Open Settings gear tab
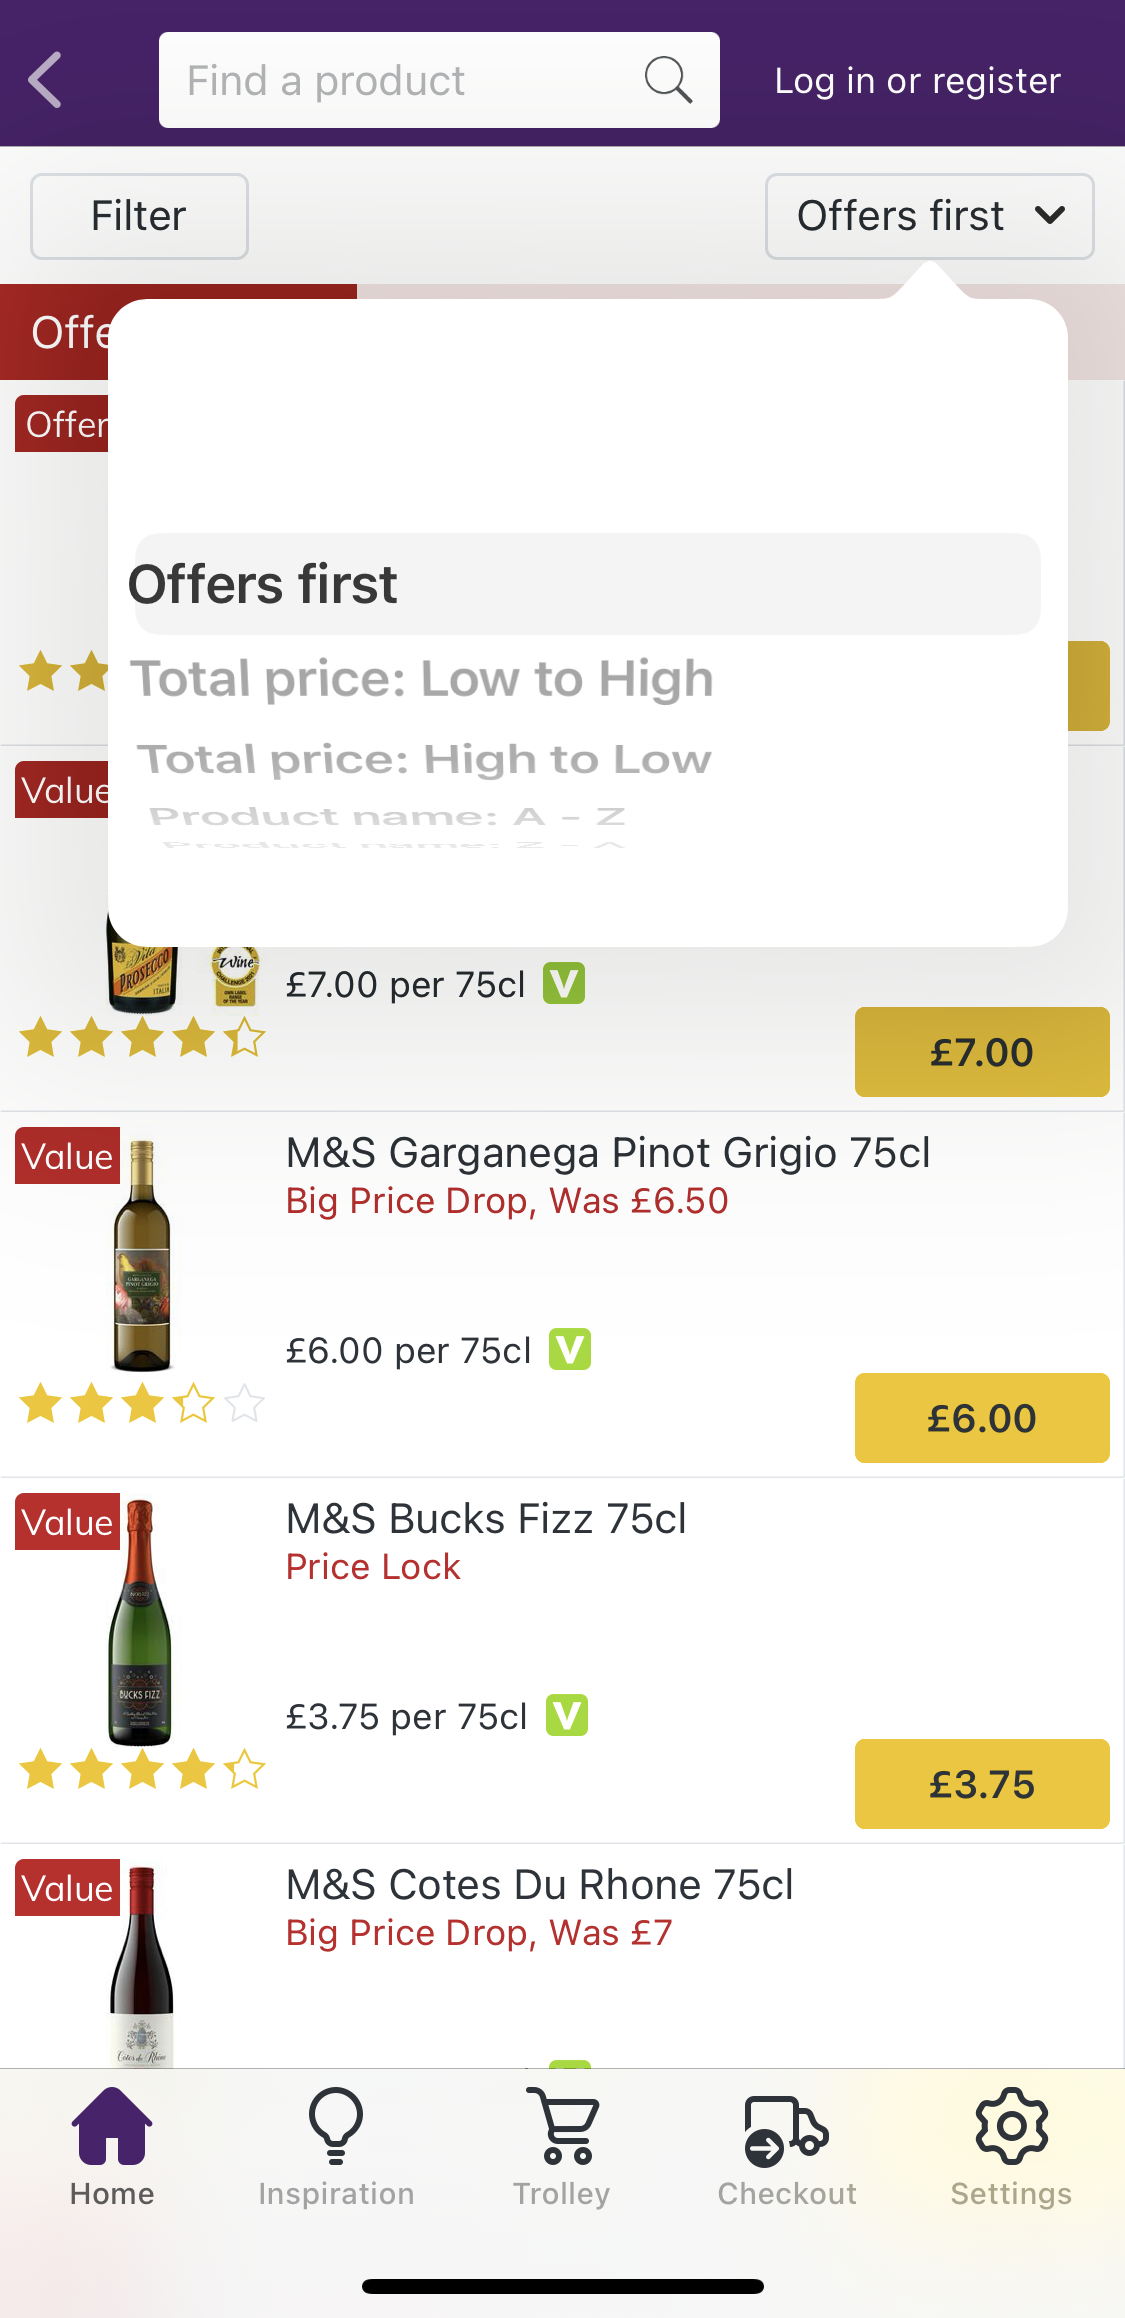The width and height of the screenshot is (1125, 2318). [1011, 2146]
